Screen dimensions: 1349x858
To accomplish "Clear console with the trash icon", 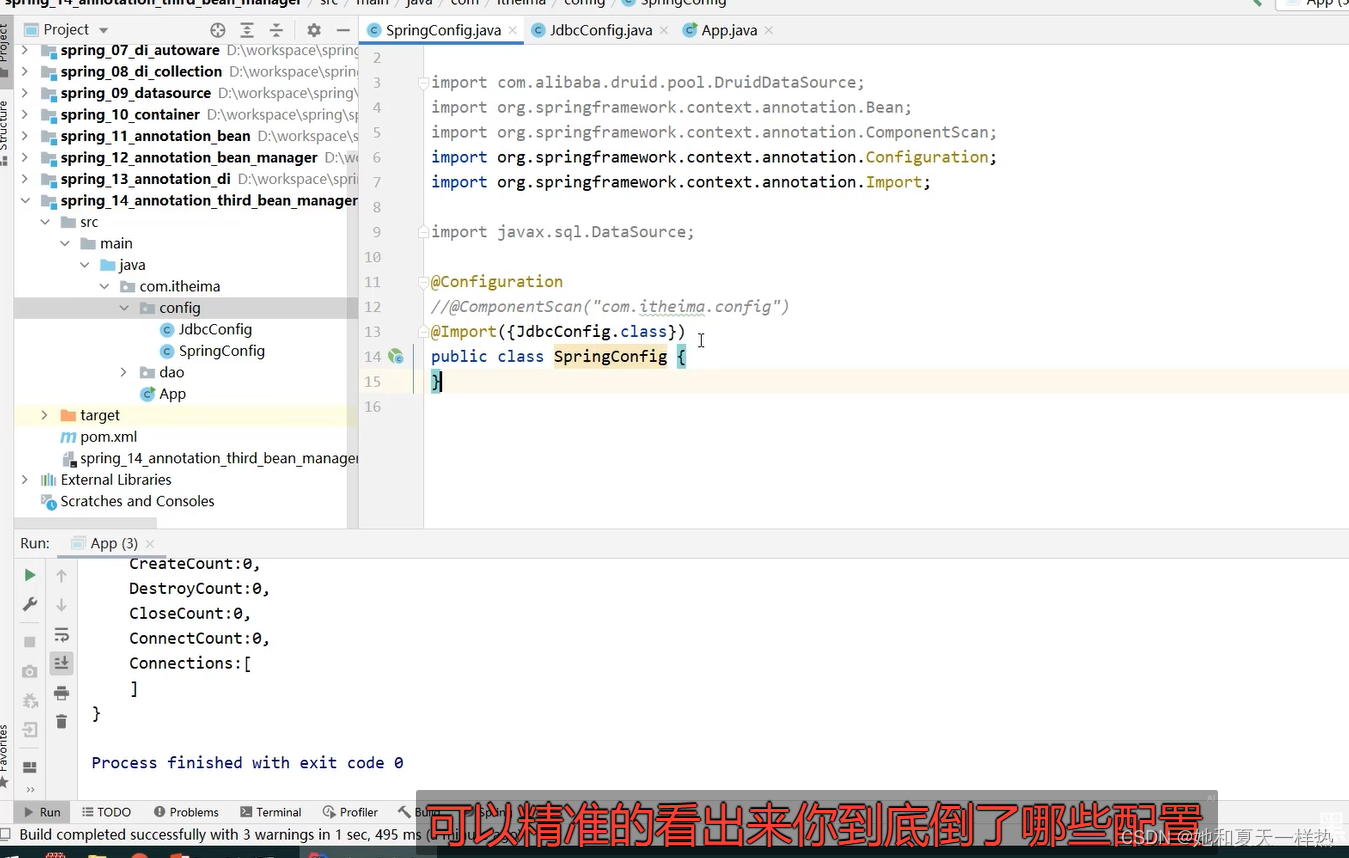I will click(61, 722).
